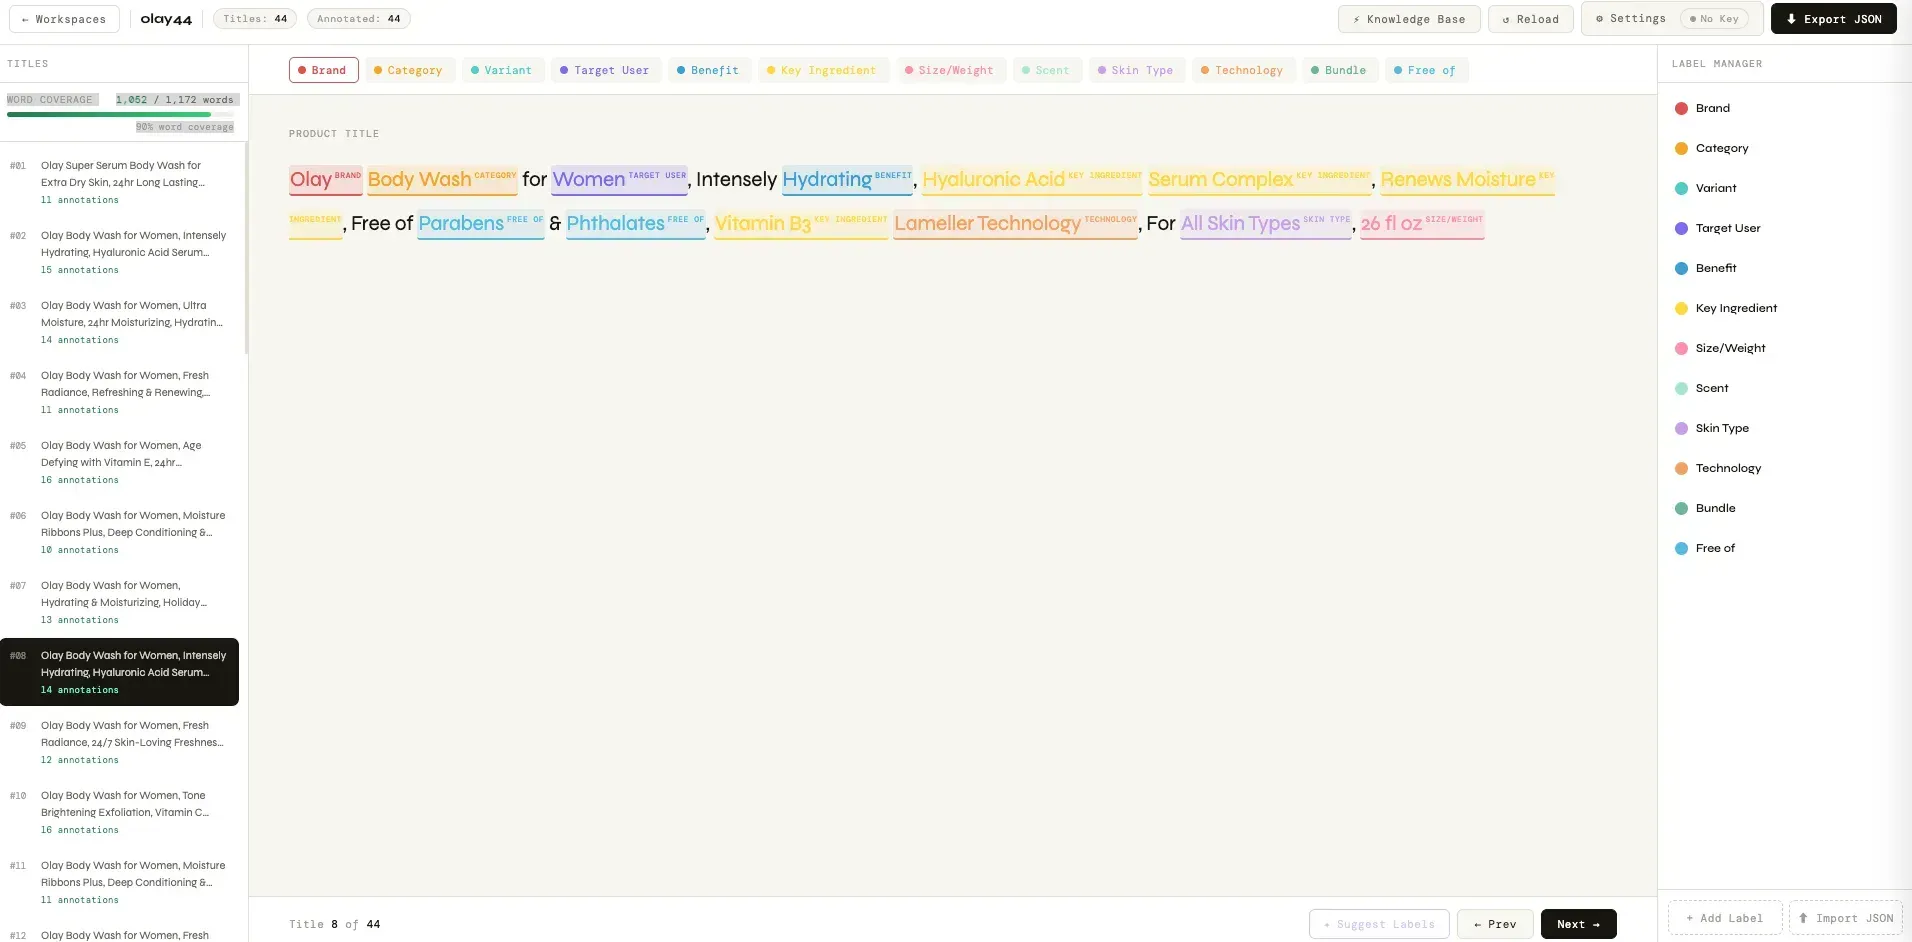Viewport: 1912px width, 942px height.
Task: Open title #10 Tone Brightening Exfoliation
Action: coord(120,812)
